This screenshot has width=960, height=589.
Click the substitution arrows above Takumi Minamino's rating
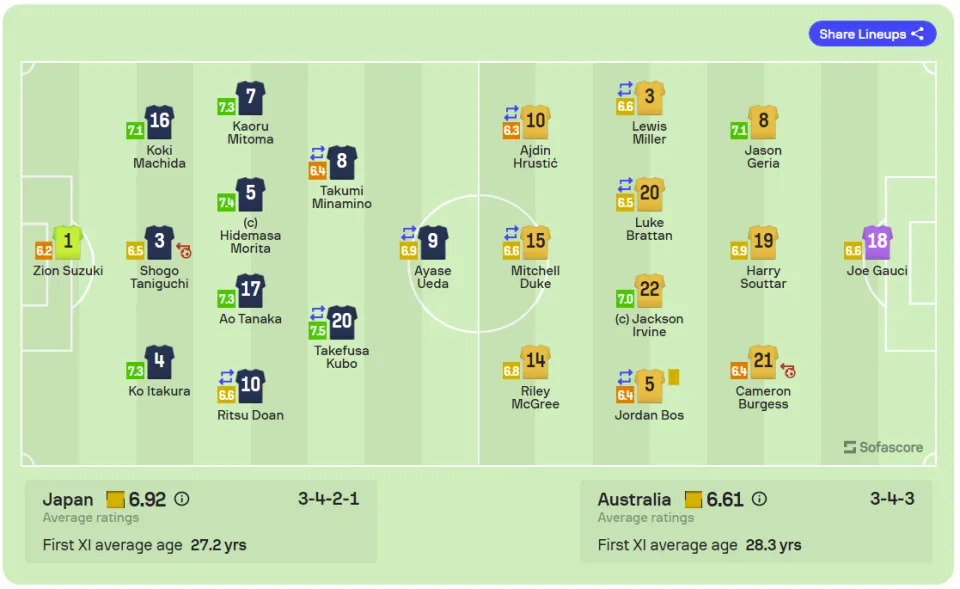click(x=317, y=152)
